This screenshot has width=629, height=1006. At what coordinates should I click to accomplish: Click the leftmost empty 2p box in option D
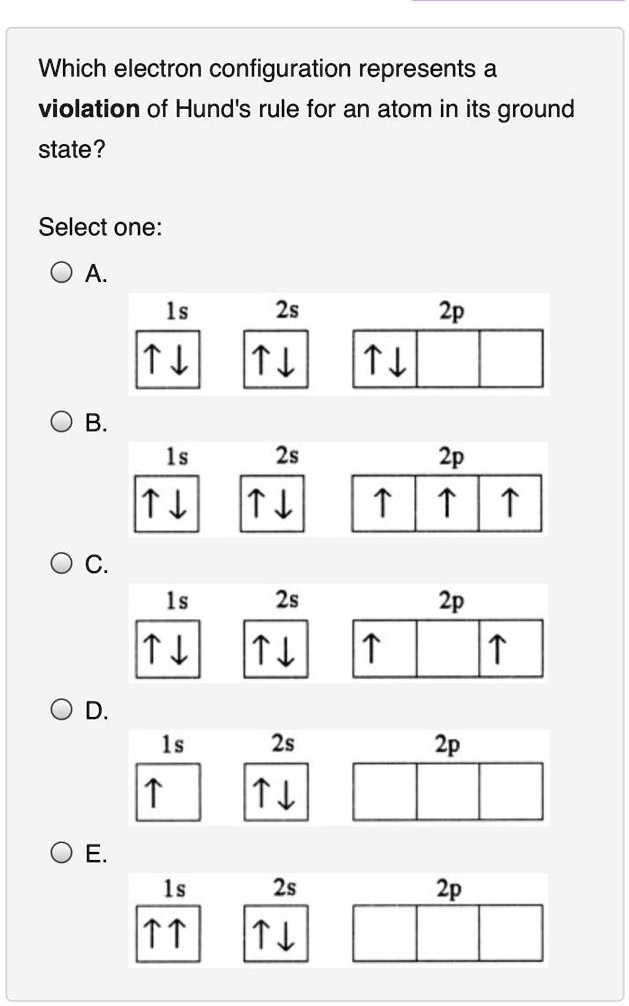click(385, 791)
